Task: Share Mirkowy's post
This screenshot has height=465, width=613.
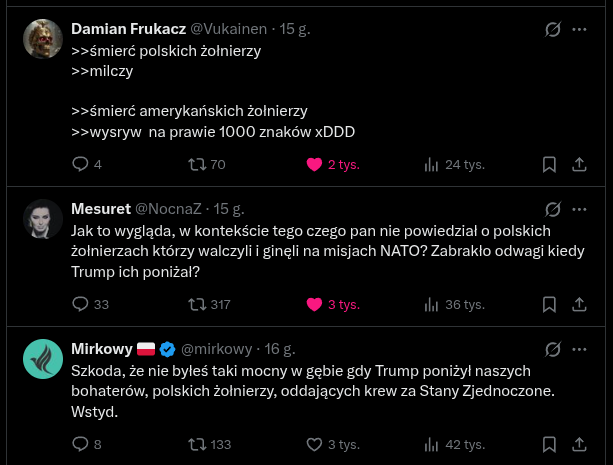Action: point(579,444)
